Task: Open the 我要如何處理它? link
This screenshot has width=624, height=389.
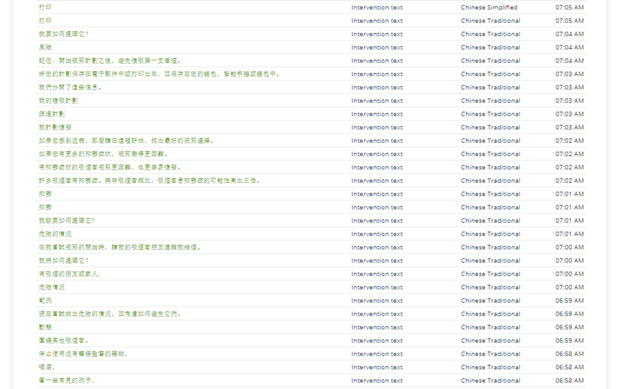Action: pyautogui.click(x=64, y=34)
